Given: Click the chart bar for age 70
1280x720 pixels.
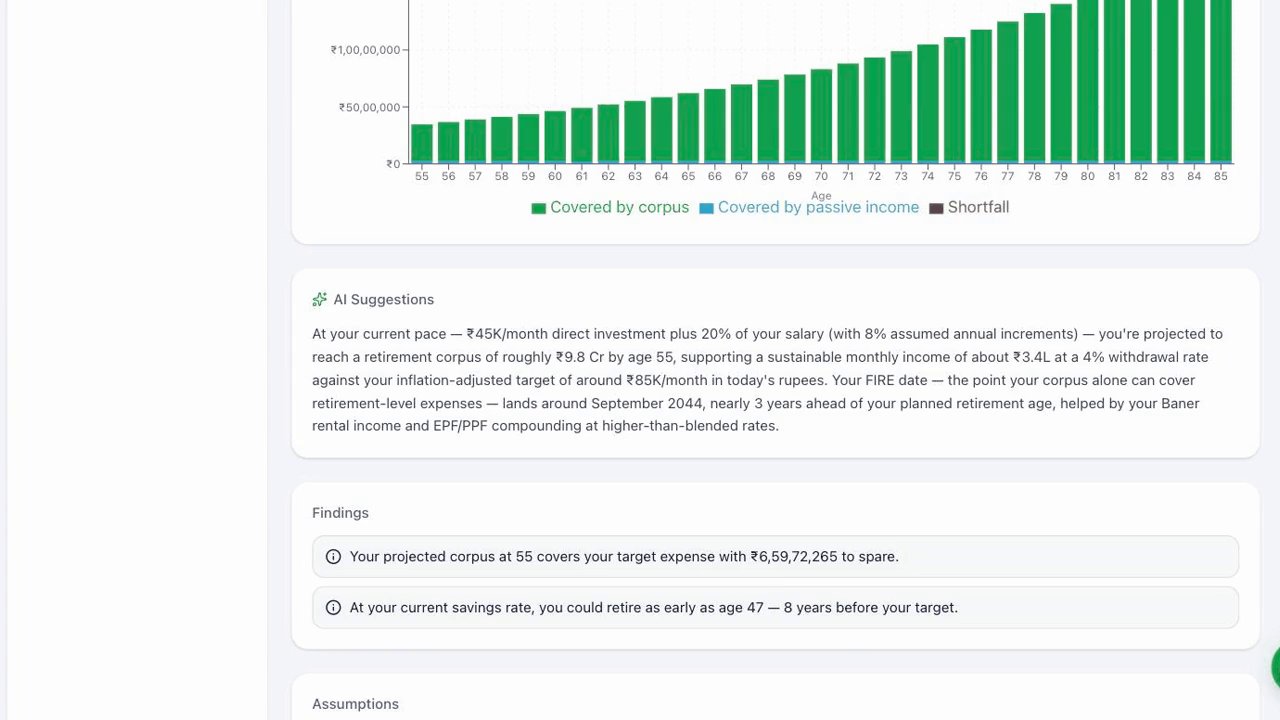Looking at the screenshot, I should pos(821,116).
